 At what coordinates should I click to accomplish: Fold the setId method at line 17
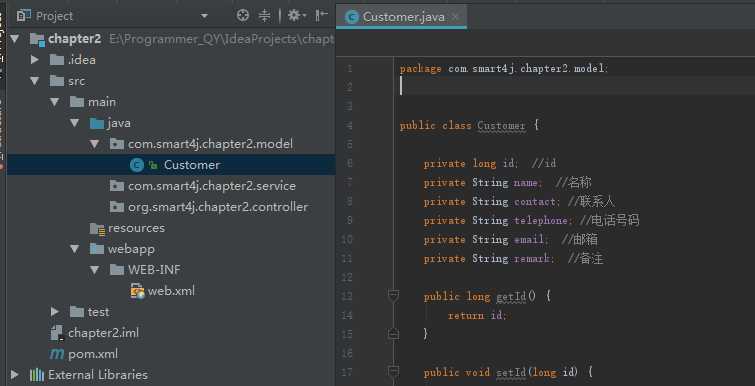click(393, 371)
